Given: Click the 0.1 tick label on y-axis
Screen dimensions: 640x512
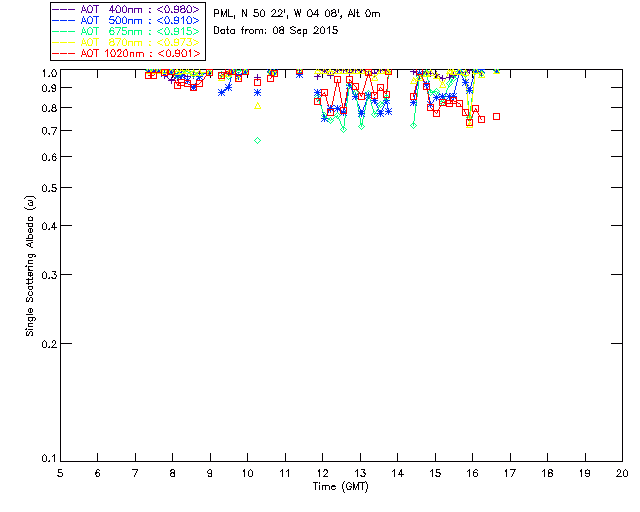Looking at the screenshot, I should (x=46, y=459).
